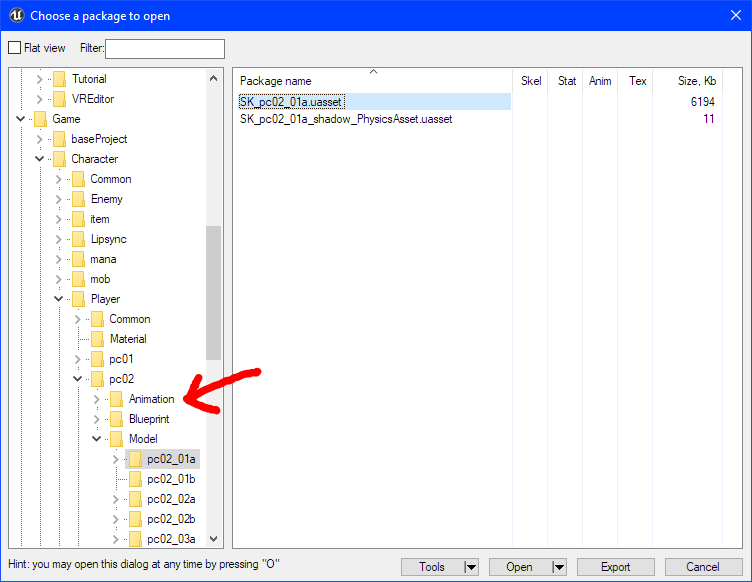Viewport: 752px width, 582px height.
Task: Select SK_pc02_01a.uasset package row
Action: click(x=374, y=102)
